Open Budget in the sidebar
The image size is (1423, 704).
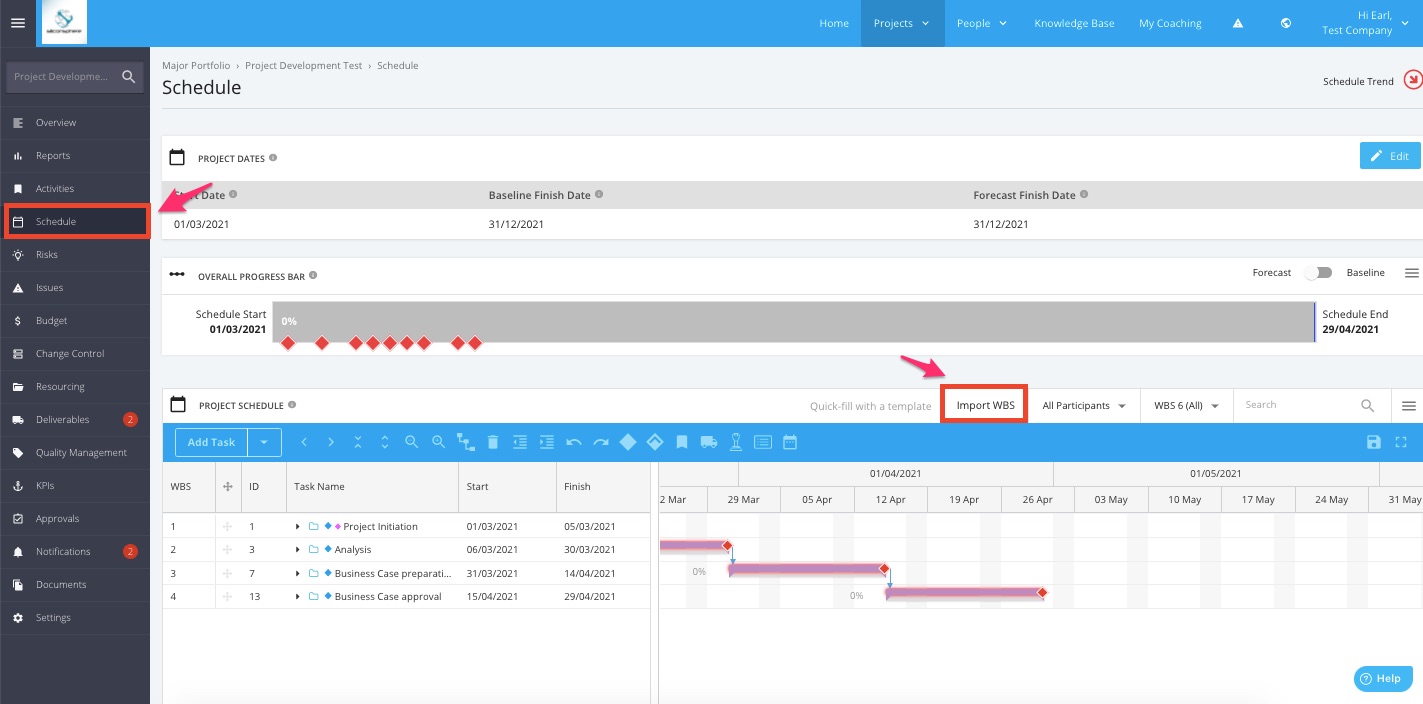75,320
